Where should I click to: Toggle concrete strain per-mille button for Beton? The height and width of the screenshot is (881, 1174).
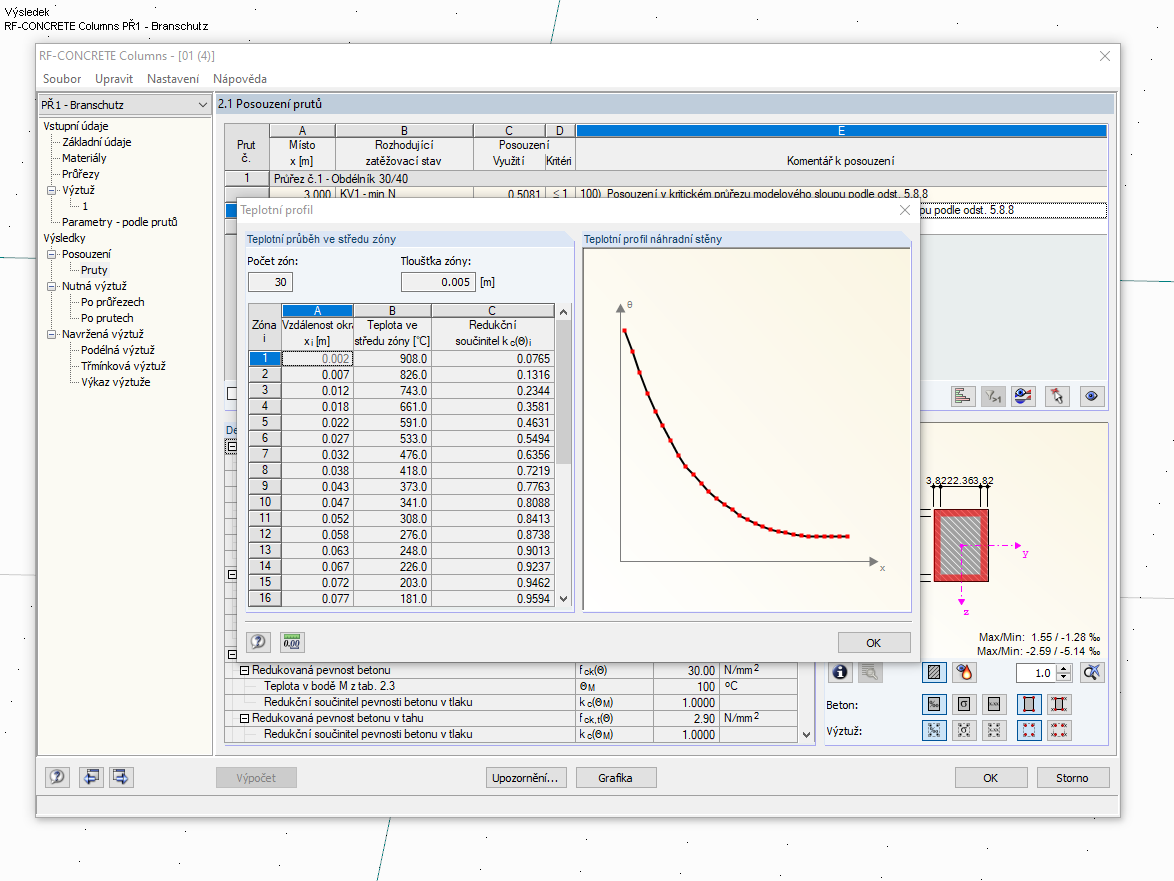pyautogui.click(x=934, y=704)
